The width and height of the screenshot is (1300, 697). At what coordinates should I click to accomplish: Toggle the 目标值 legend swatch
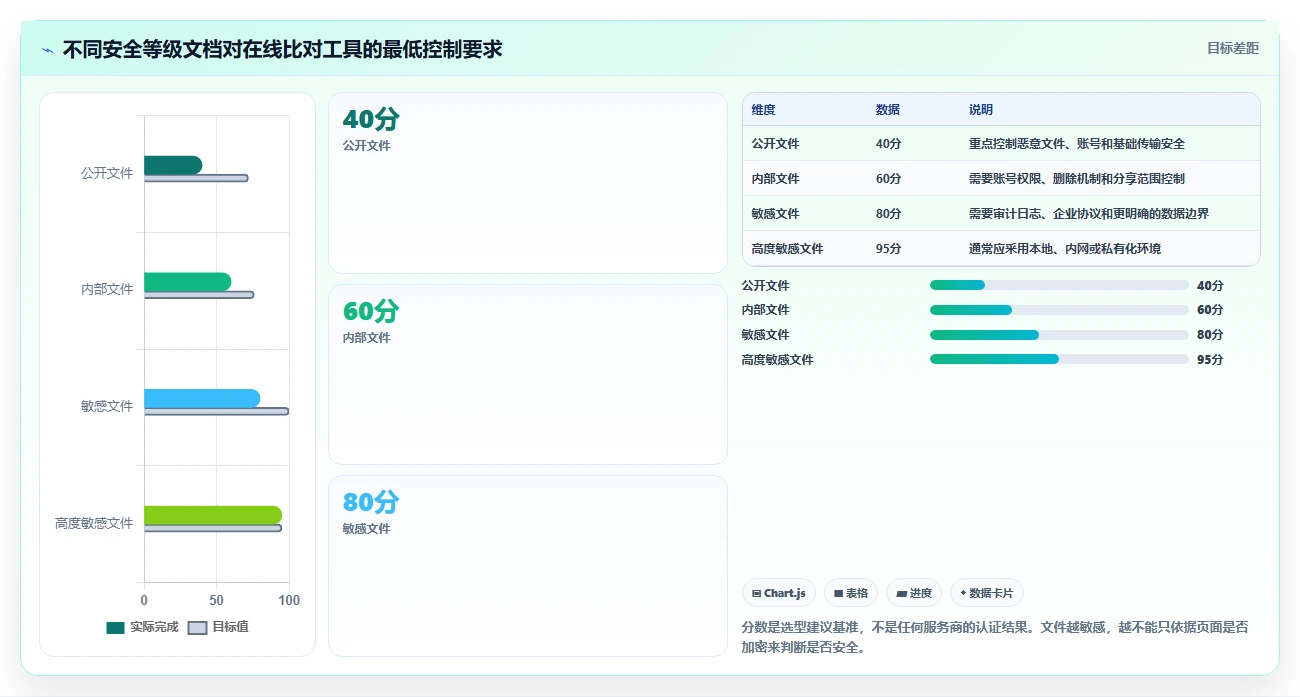tap(197, 628)
